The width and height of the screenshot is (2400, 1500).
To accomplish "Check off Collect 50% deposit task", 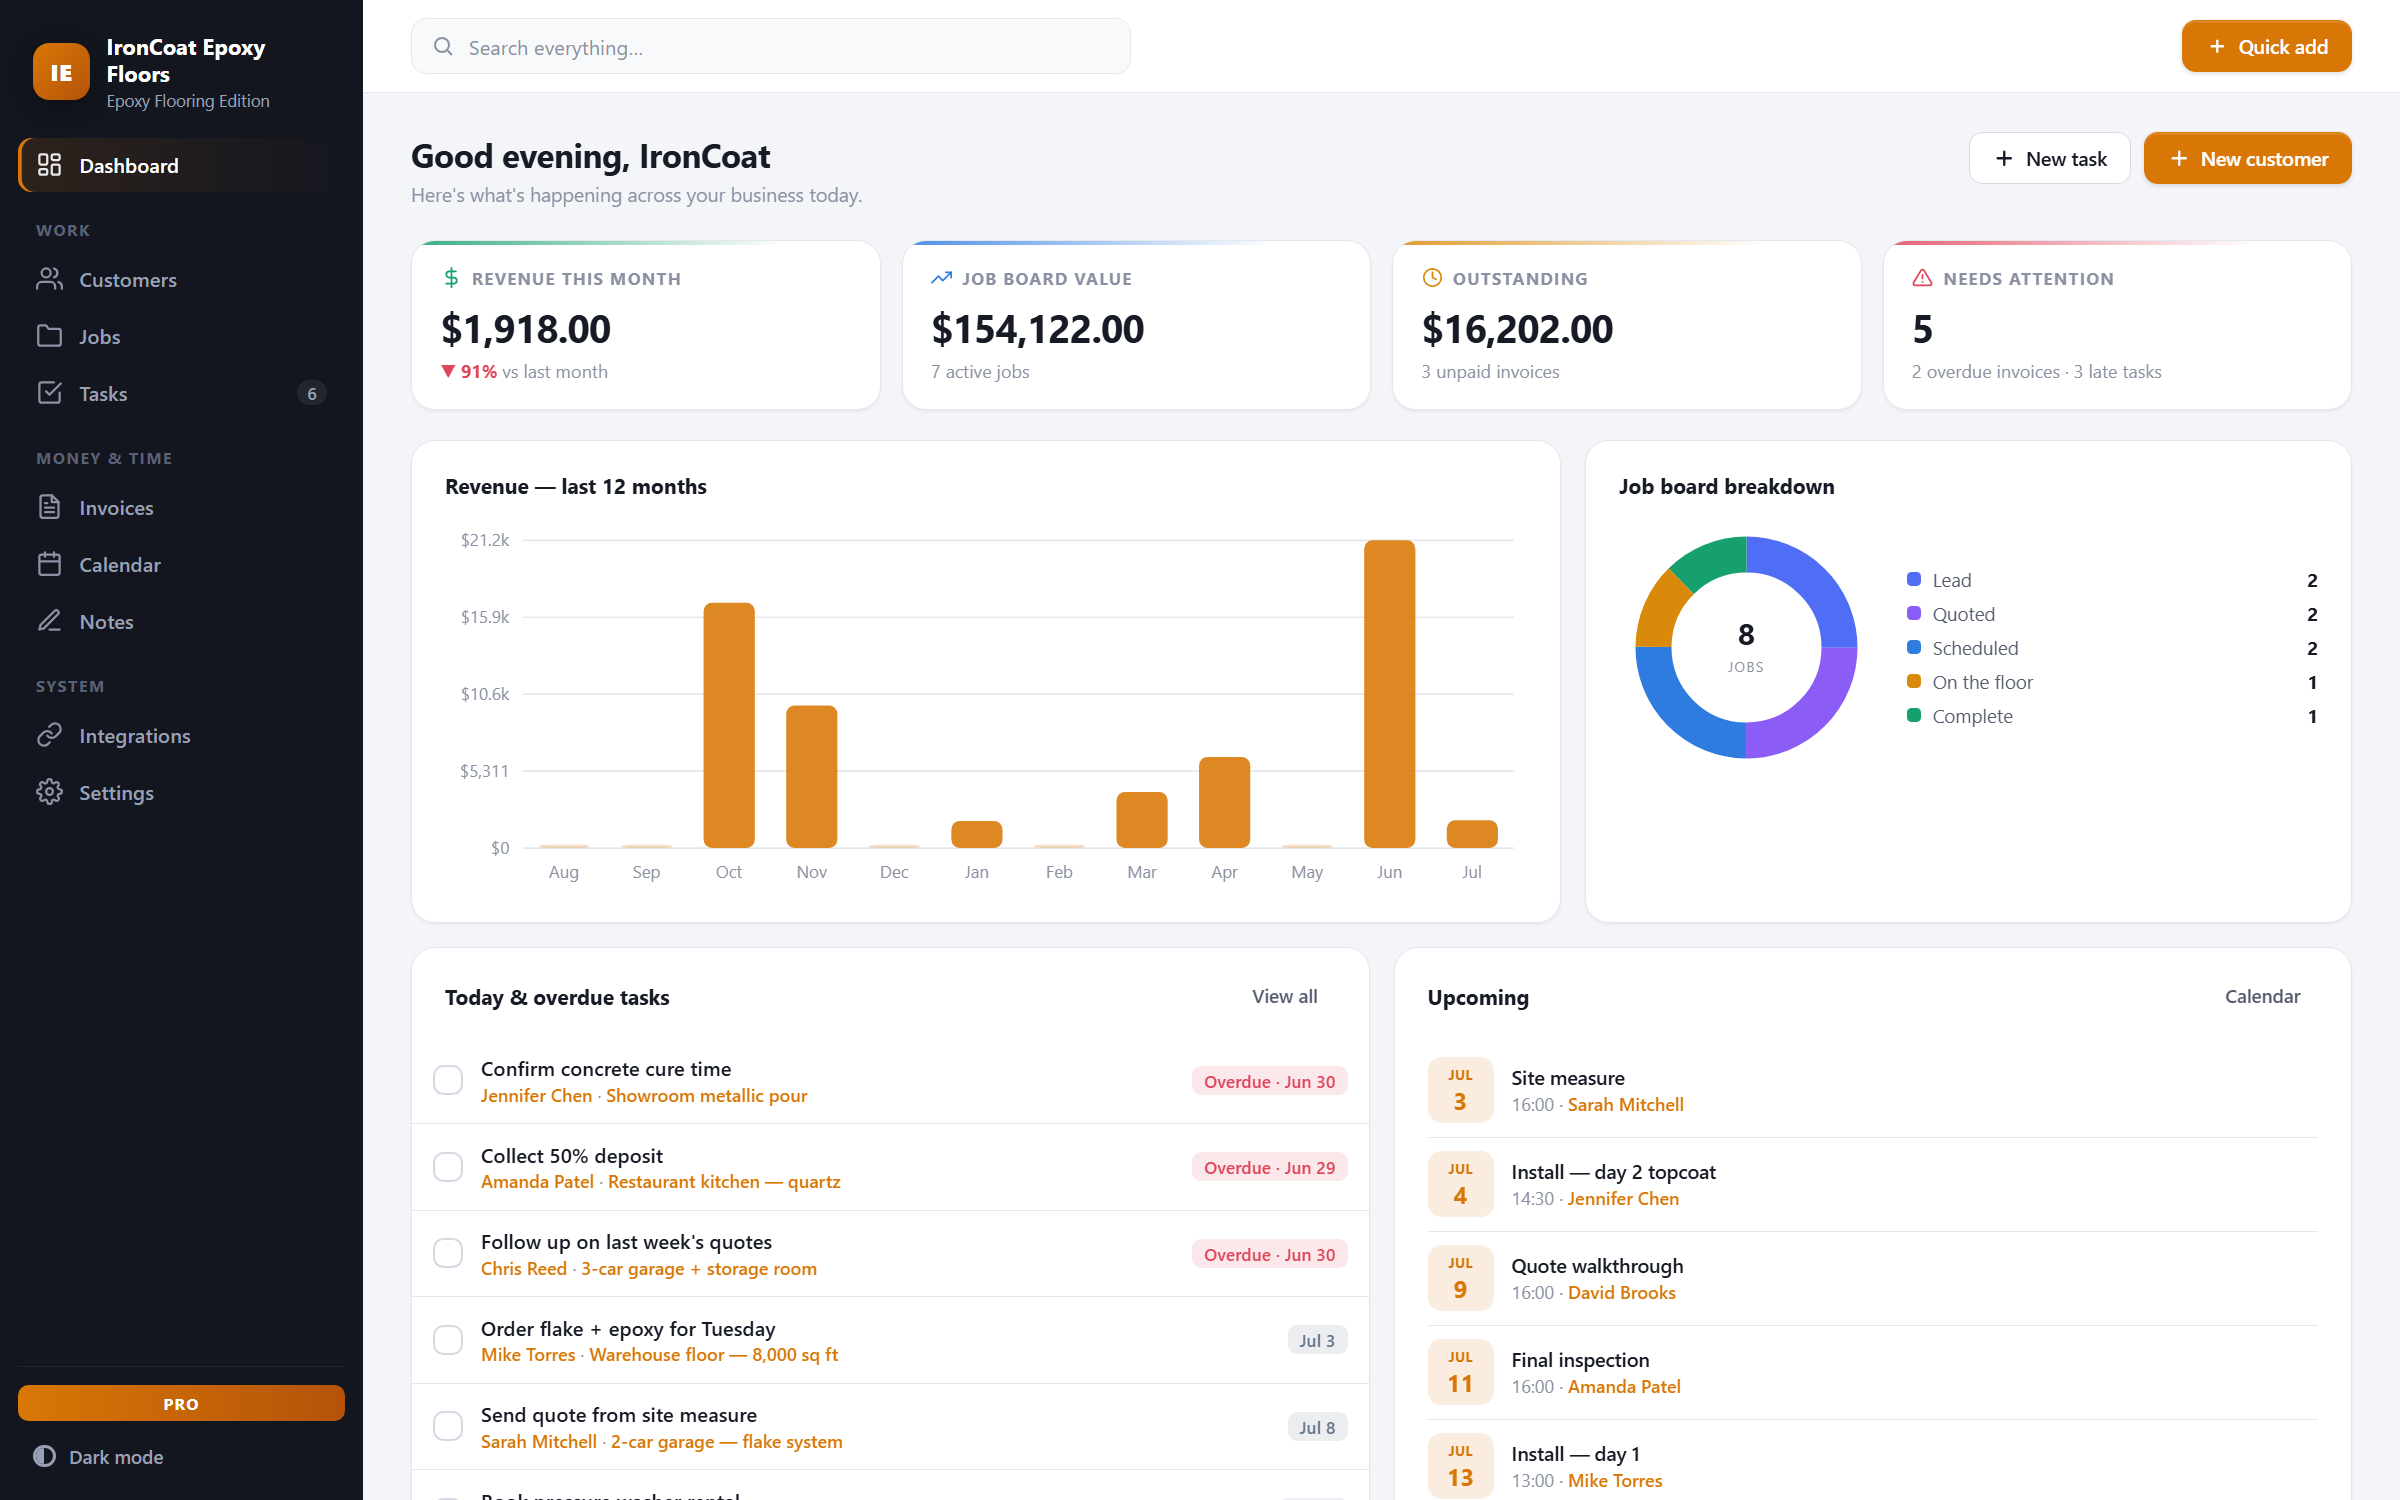I will tap(448, 1167).
